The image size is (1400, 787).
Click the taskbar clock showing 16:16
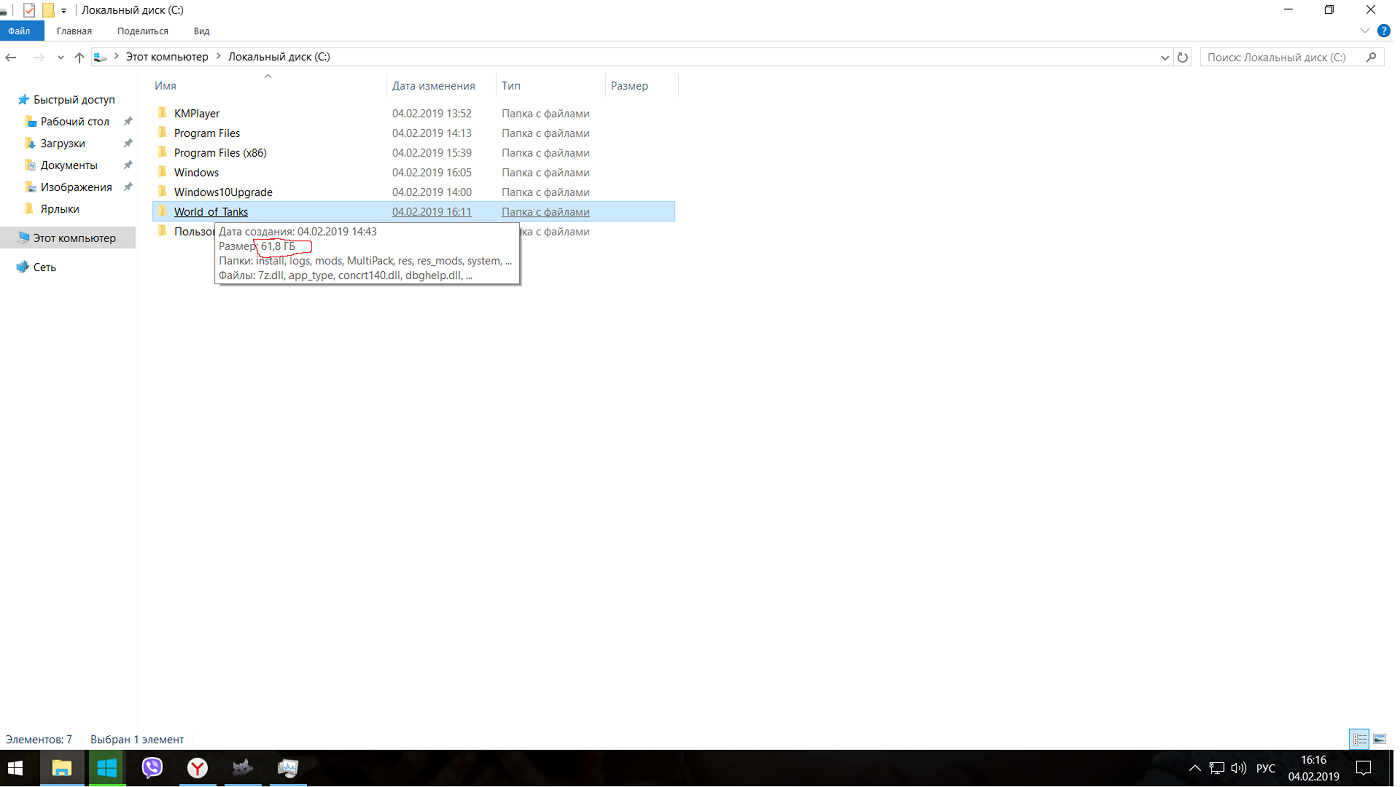point(1313,768)
